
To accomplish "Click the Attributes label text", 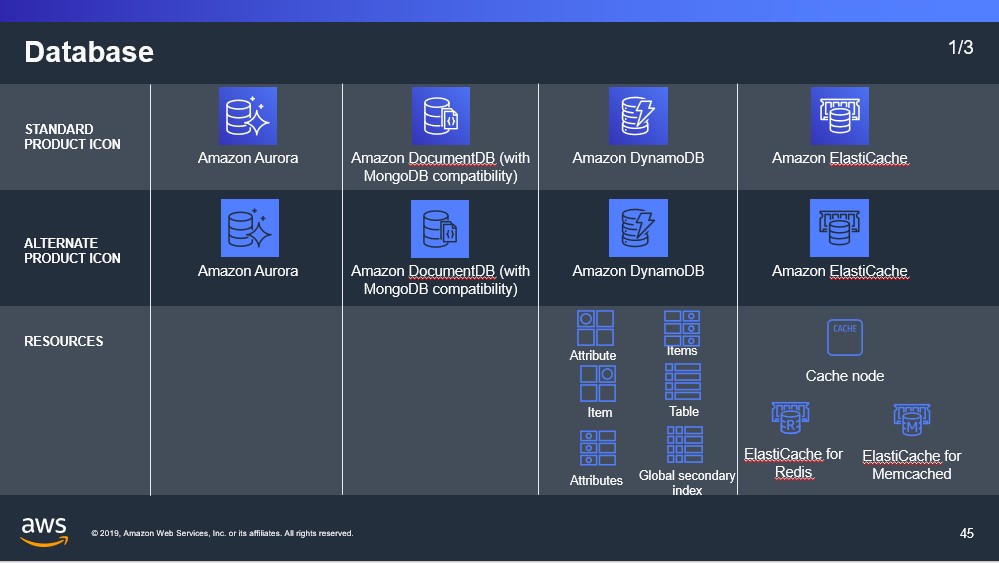I will tap(596, 480).
